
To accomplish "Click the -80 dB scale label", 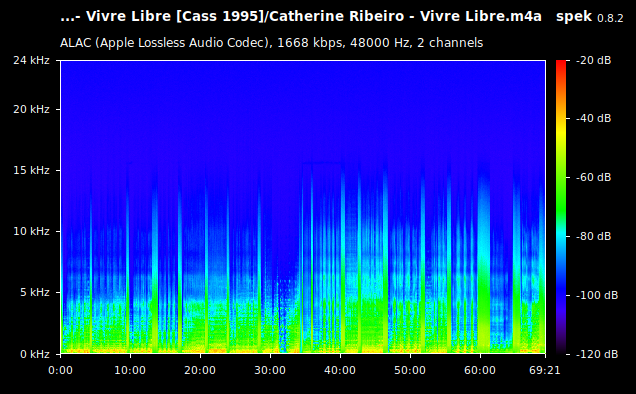I will 593,236.
